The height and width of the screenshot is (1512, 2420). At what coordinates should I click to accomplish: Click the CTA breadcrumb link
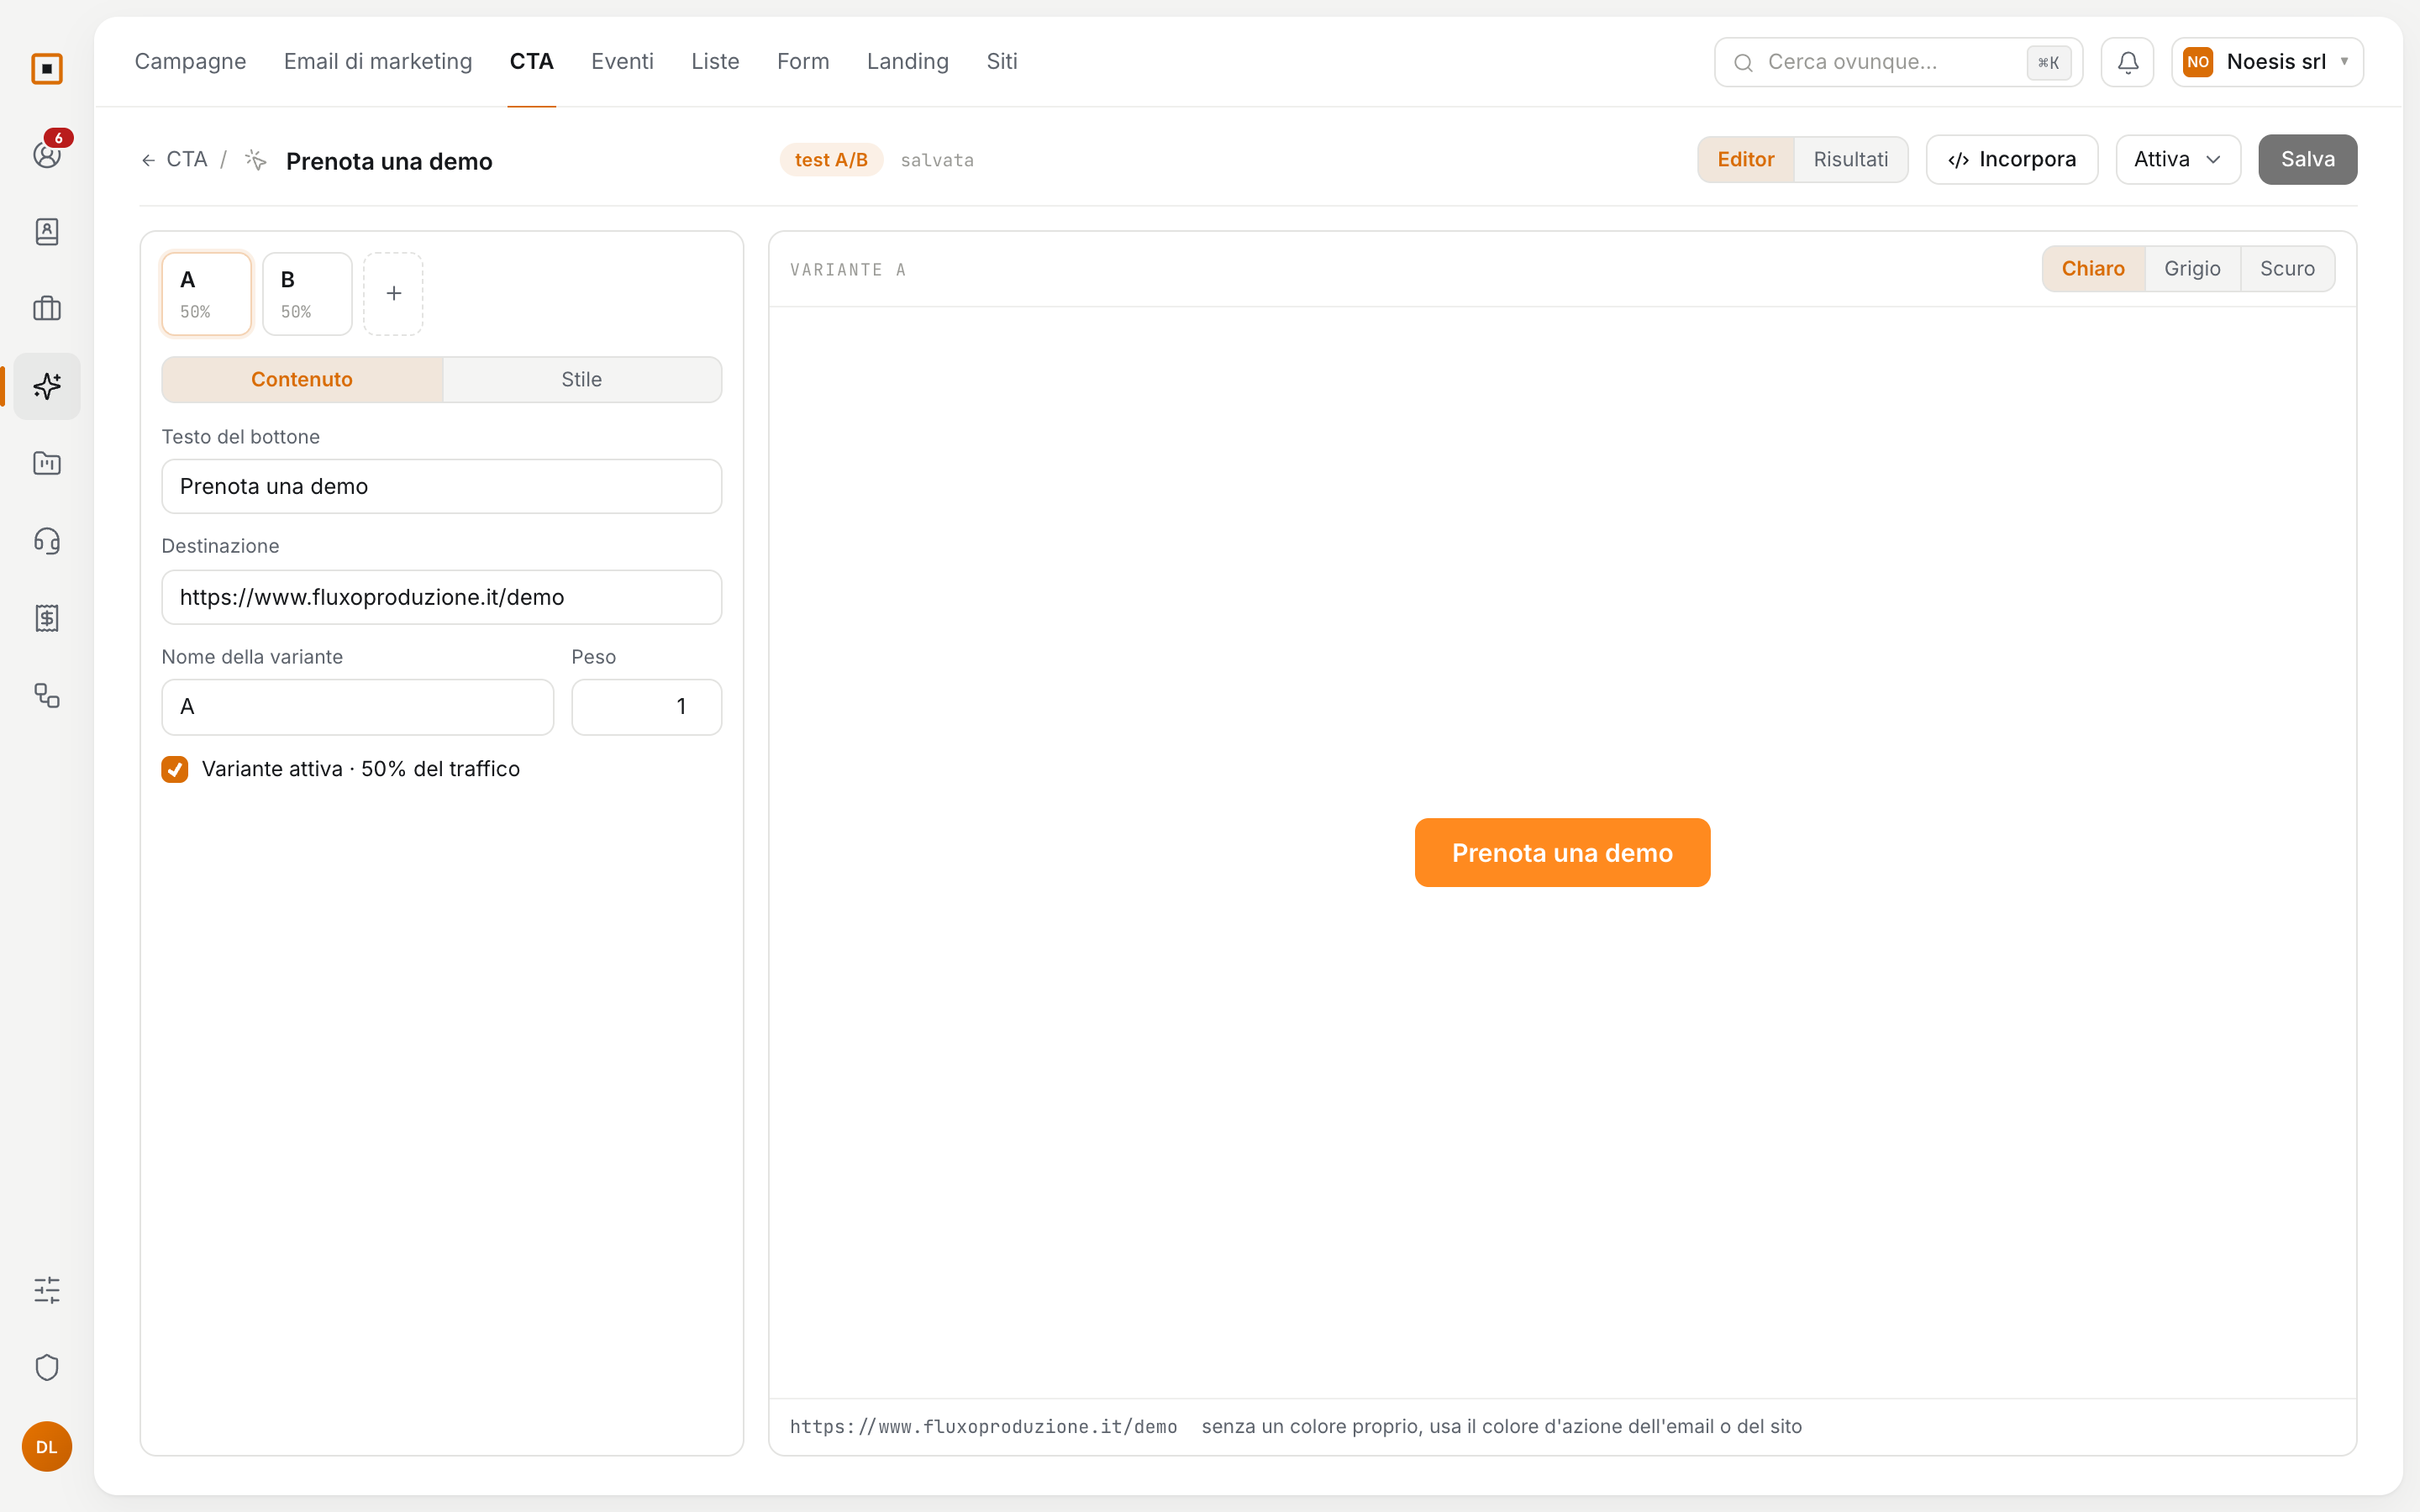pos(187,160)
